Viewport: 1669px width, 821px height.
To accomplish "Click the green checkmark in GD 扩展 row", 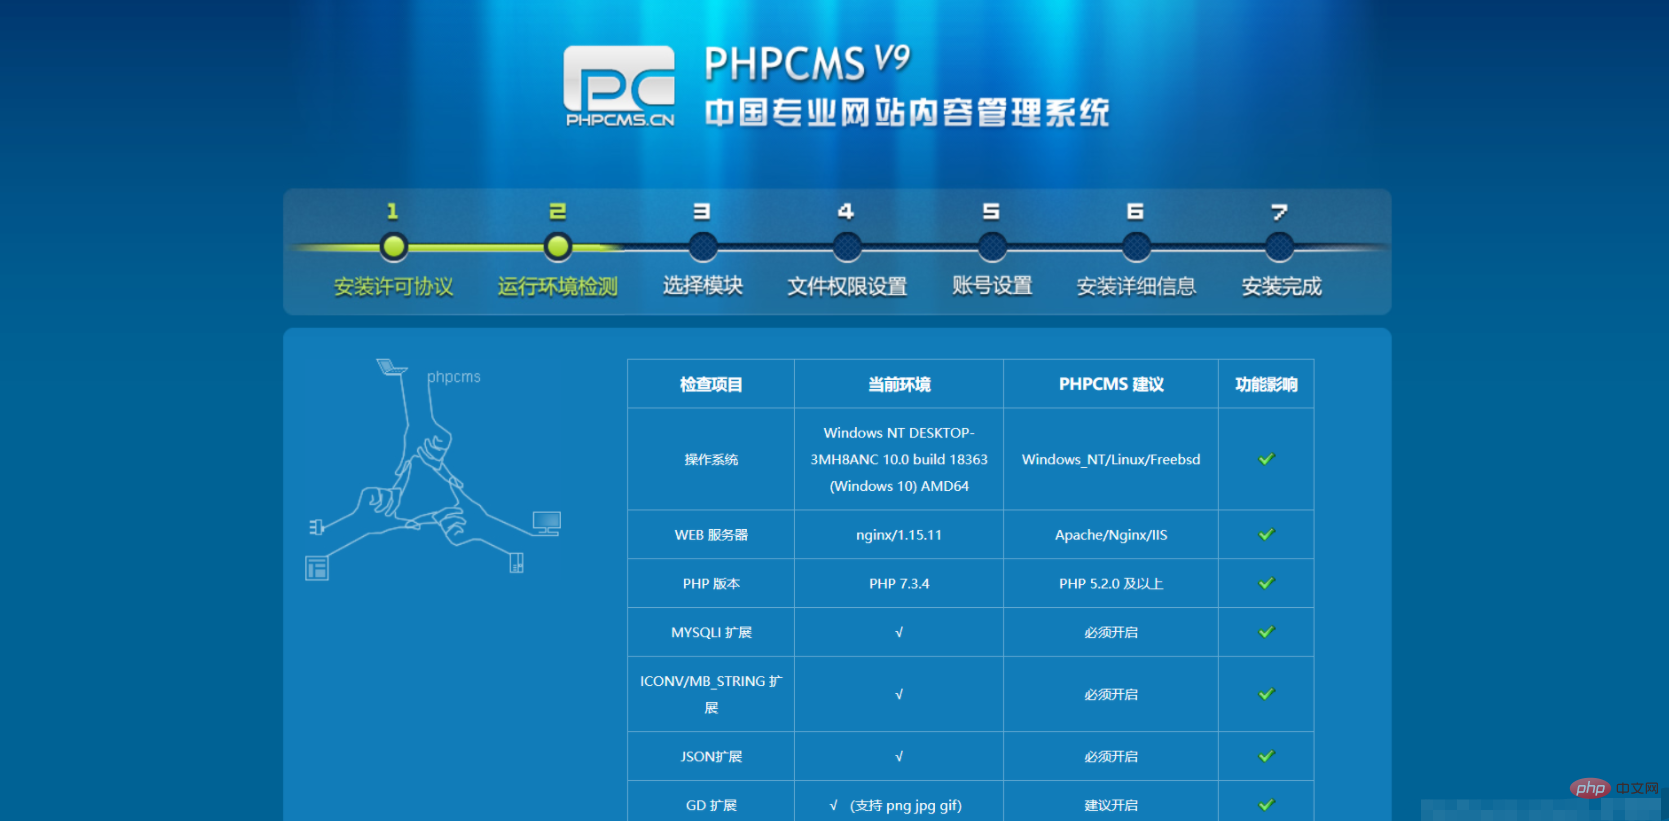I will tap(1266, 805).
